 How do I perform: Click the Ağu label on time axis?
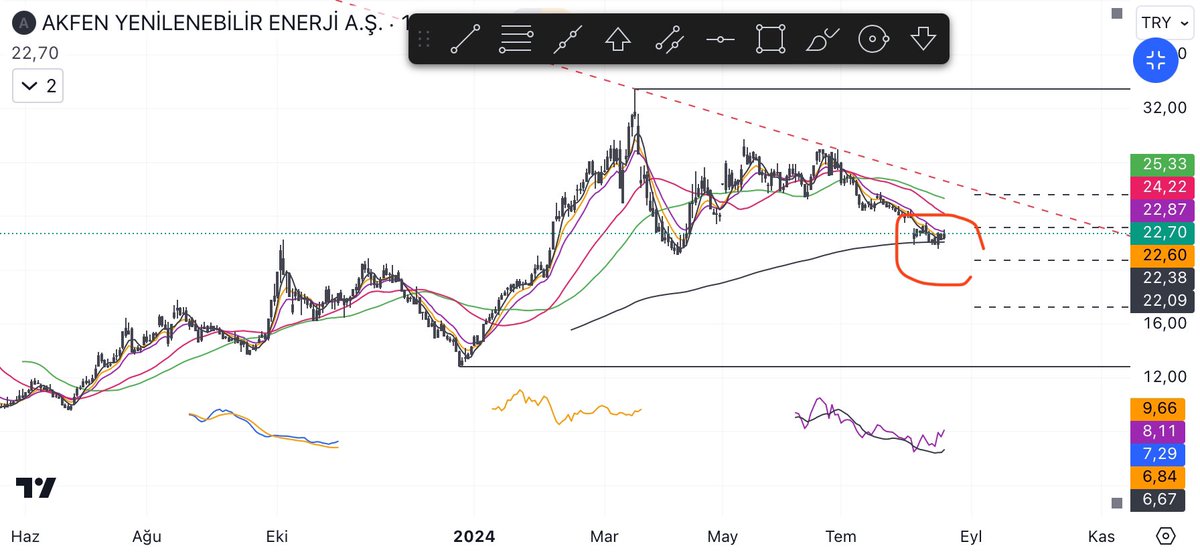(146, 537)
